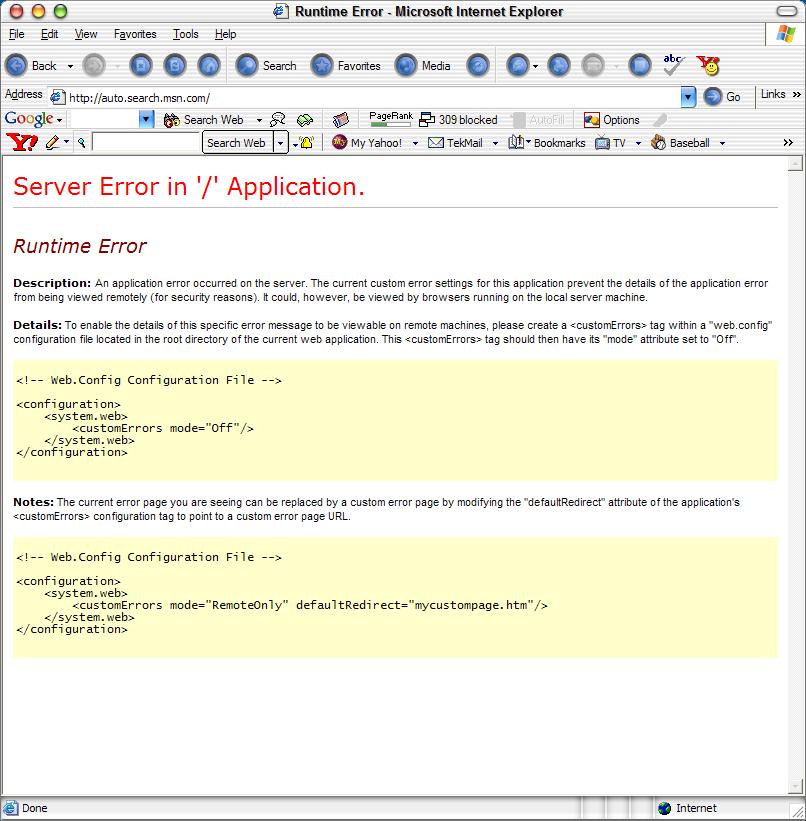Click the Yahoo! logo icon
The height and width of the screenshot is (821, 806).
[22, 142]
